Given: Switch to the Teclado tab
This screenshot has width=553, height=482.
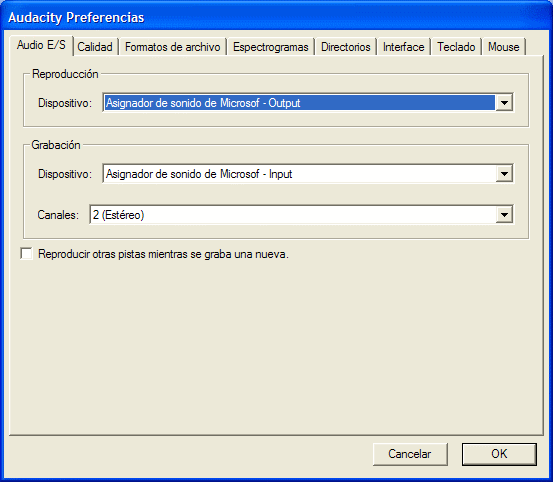Looking at the screenshot, I should pos(456,47).
